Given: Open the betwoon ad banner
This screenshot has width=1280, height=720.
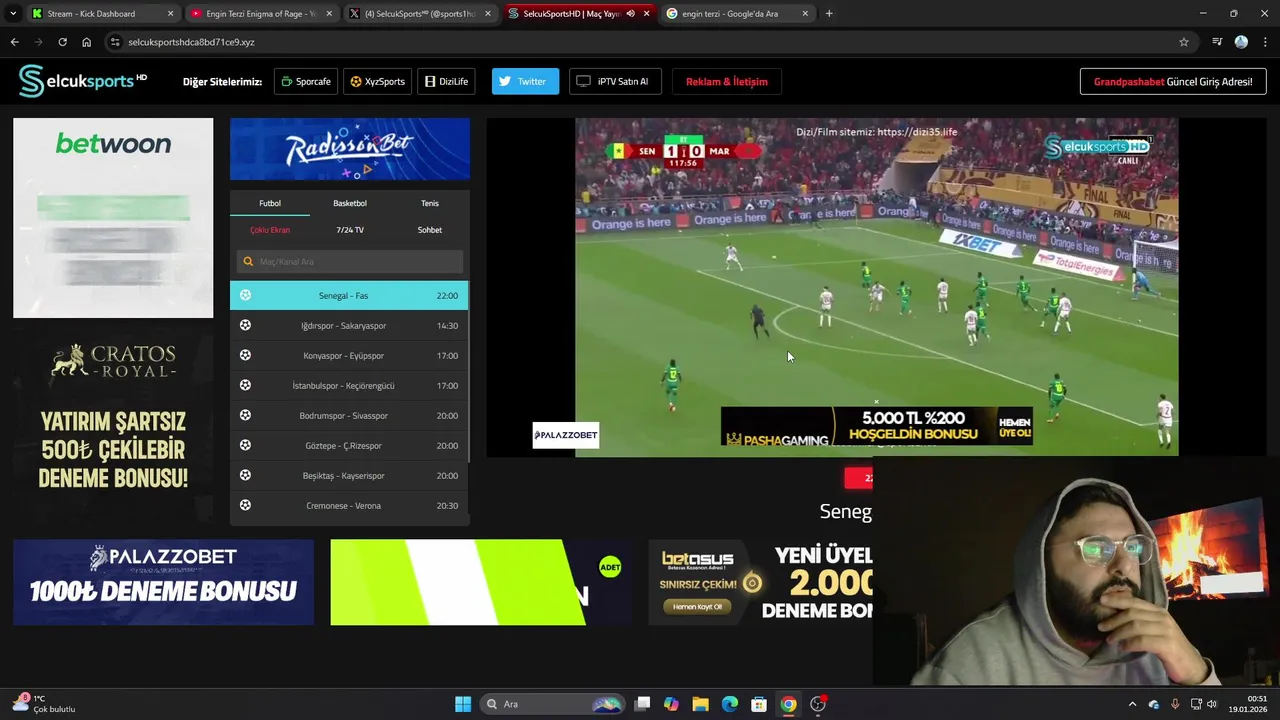Looking at the screenshot, I should (x=113, y=218).
